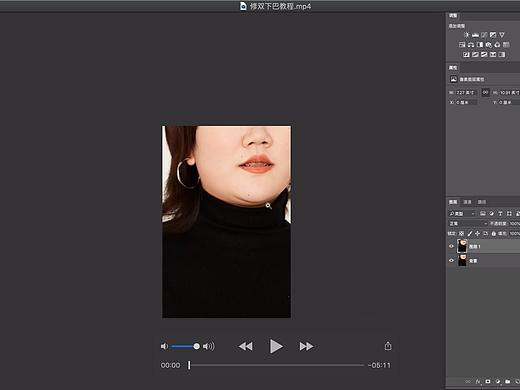The image size is (520, 390).
Task: Click the link layers icon at panel bottom
Action: tap(468, 381)
